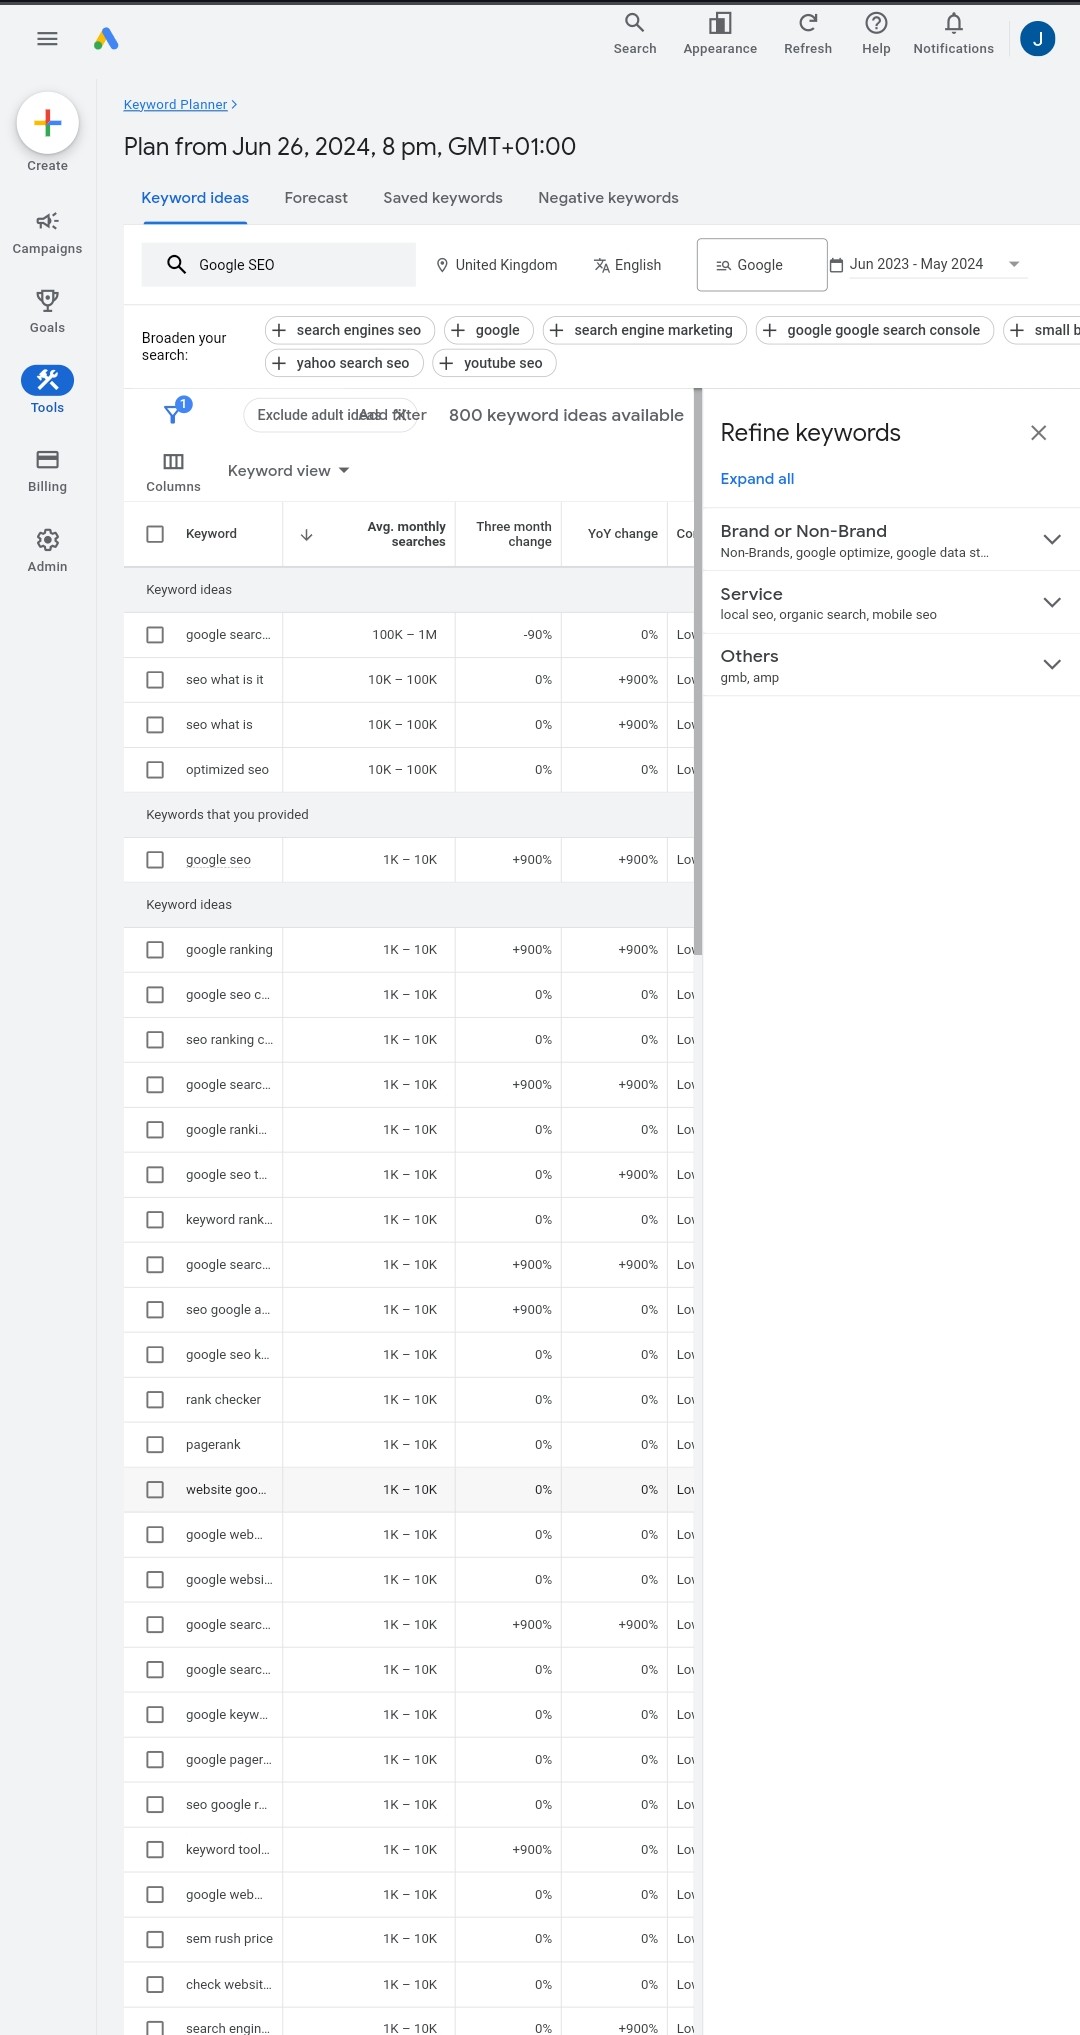The image size is (1080, 2035).
Task: Sort by YoY change header
Action: tap(622, 534)
